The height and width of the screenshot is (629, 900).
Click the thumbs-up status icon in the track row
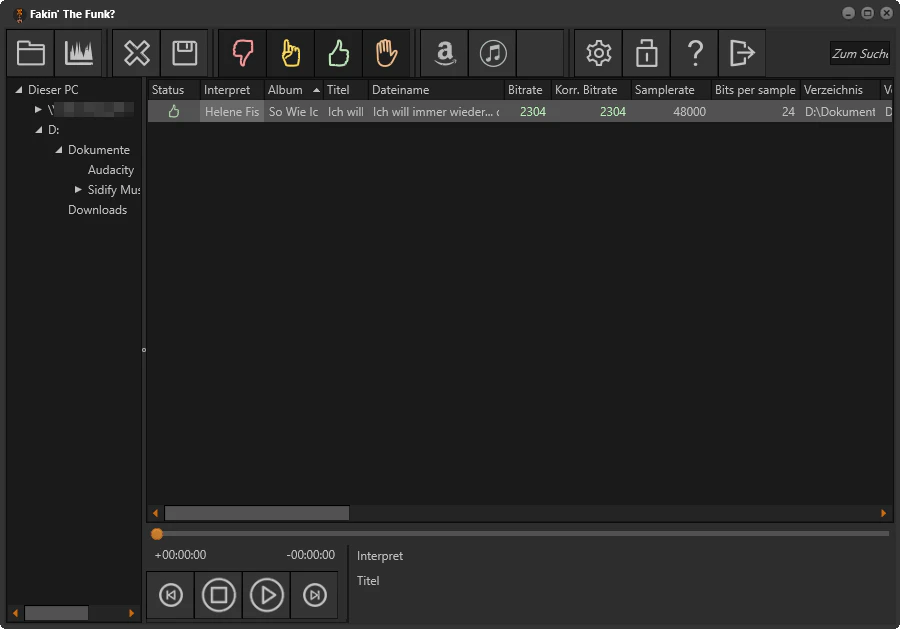pyautogui.click(x=173, y=112)
